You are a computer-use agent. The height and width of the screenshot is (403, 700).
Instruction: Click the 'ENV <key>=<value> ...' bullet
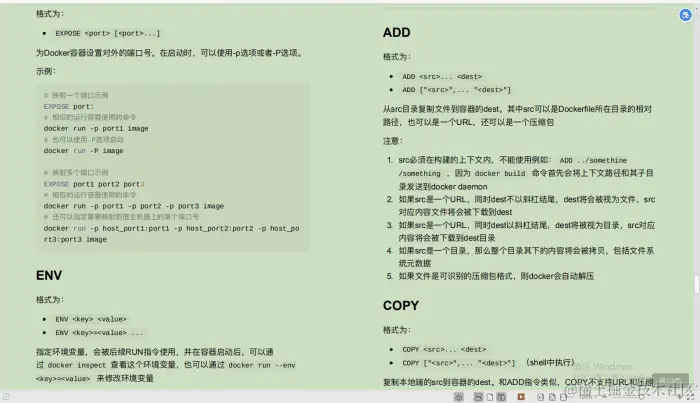pyautogui.click(x=99, y=333)
